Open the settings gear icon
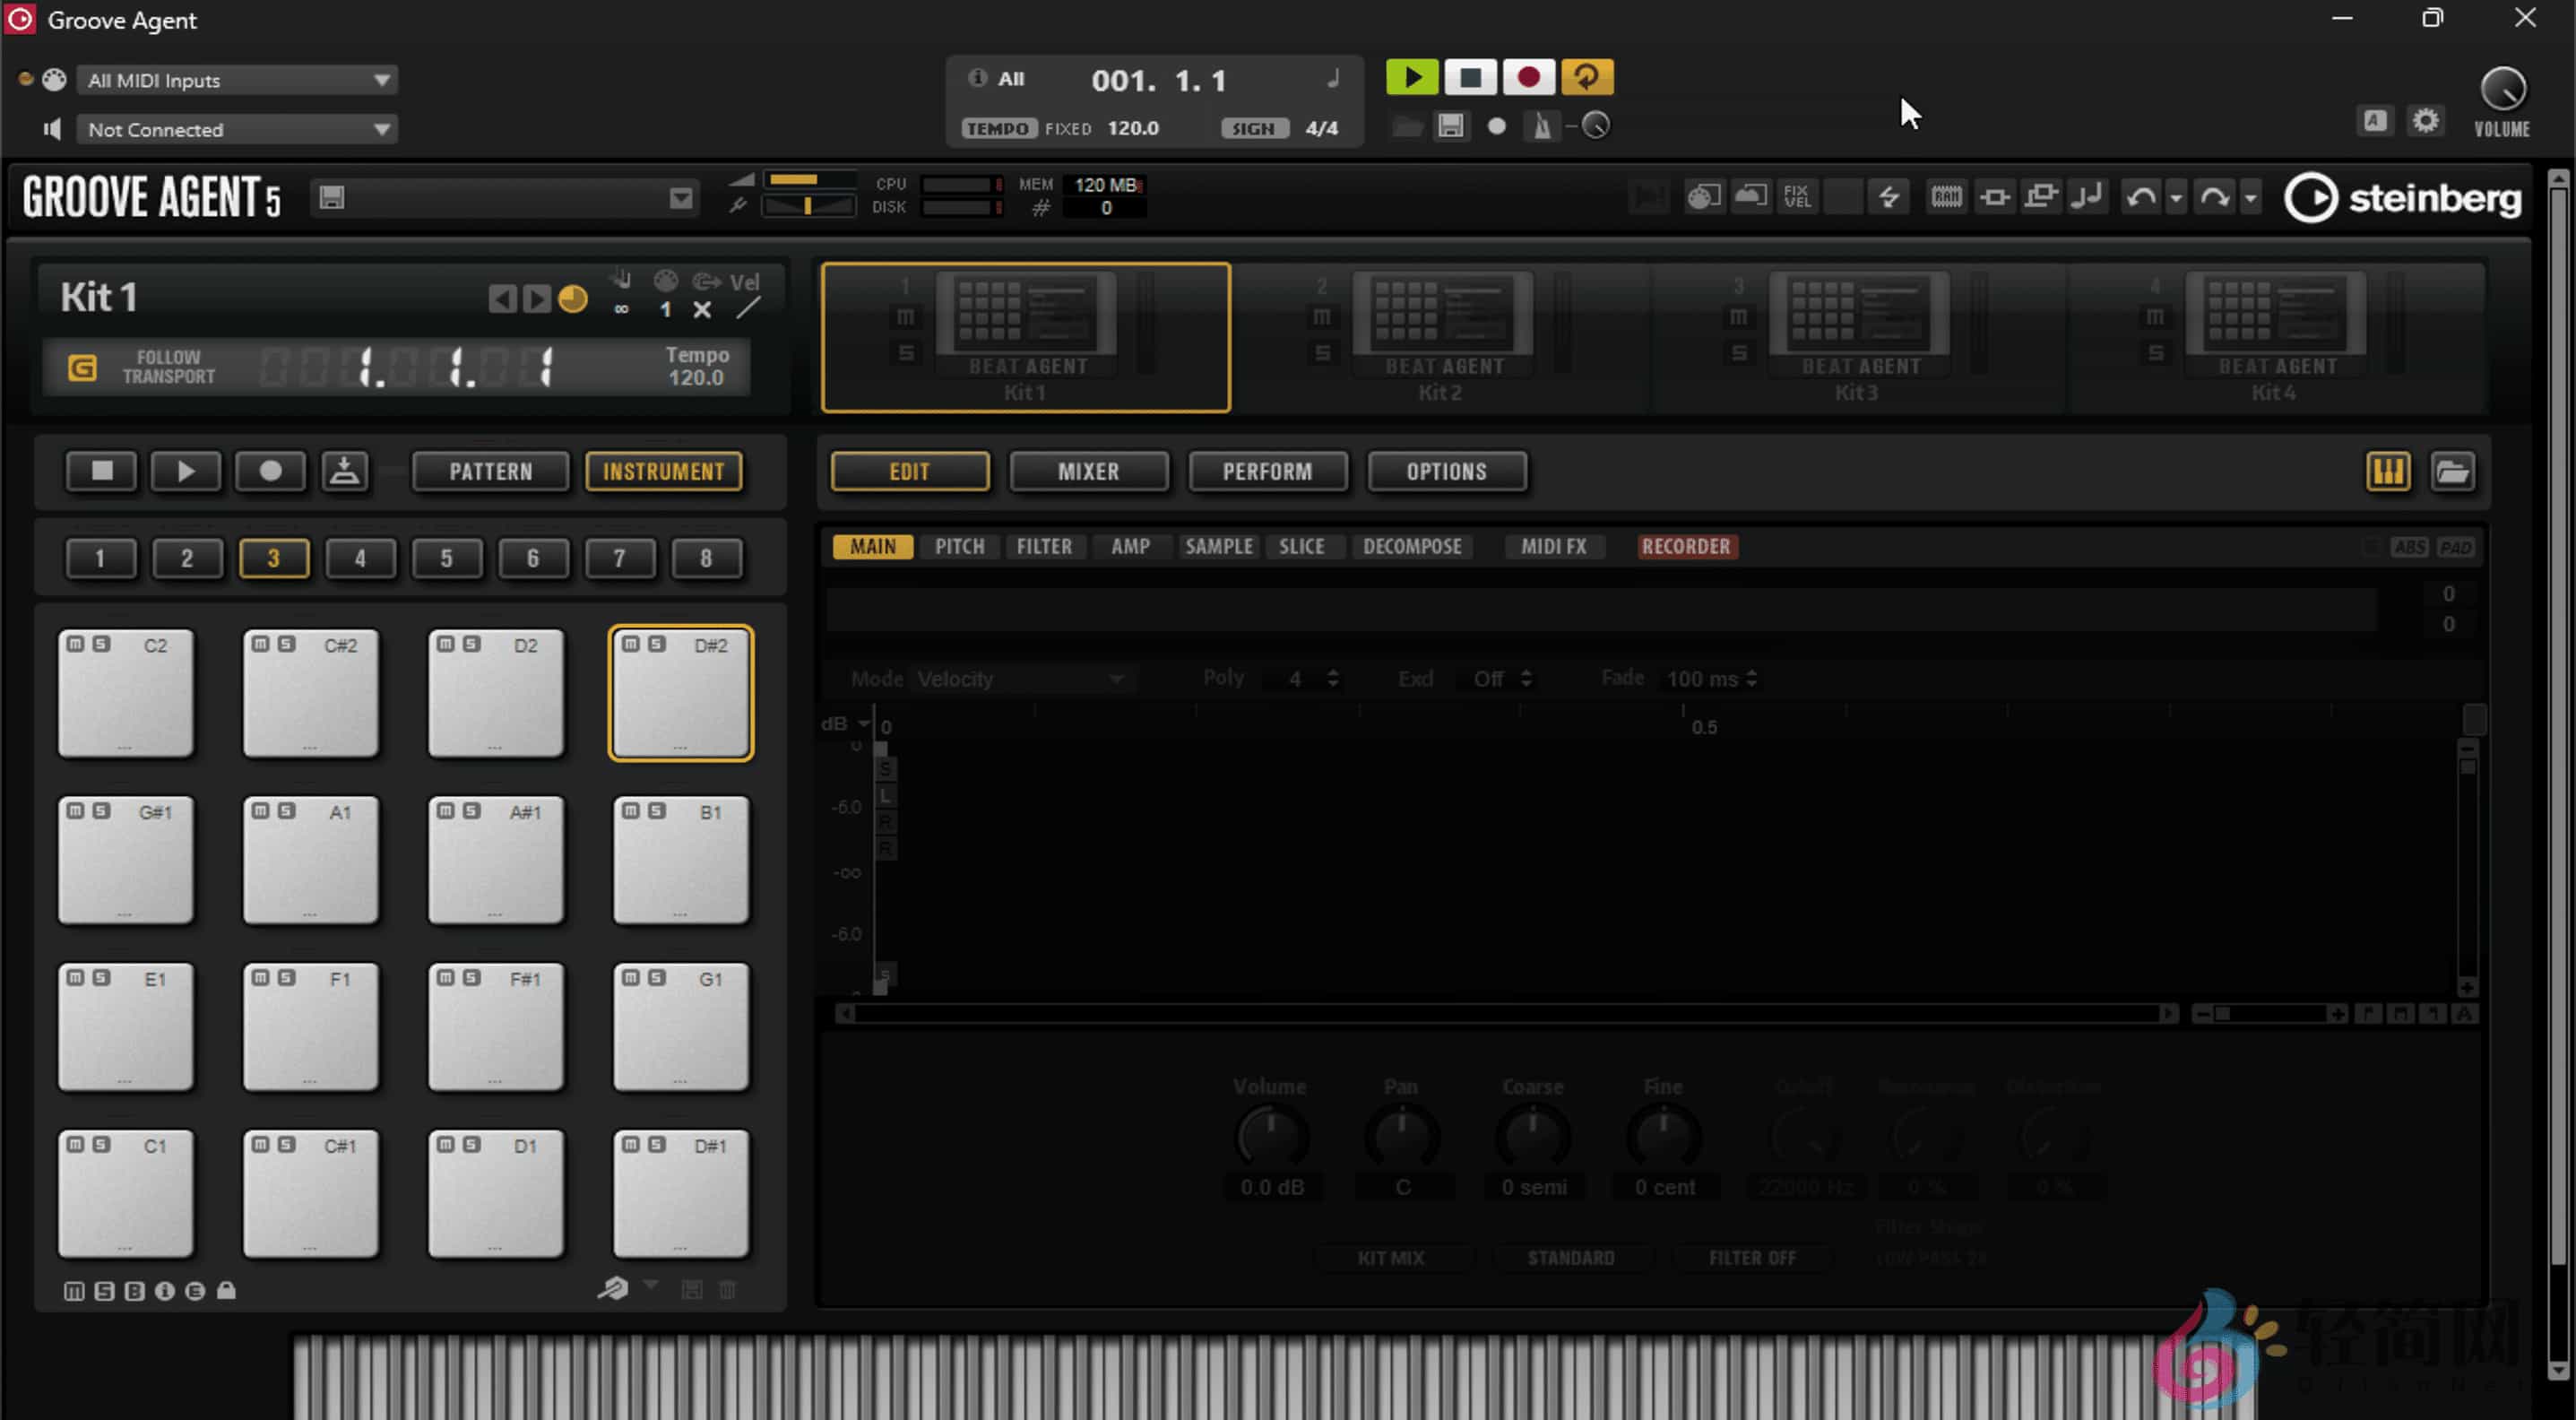The image size is (2576, 1420). pyautogui.click(x=2425, y=121)
